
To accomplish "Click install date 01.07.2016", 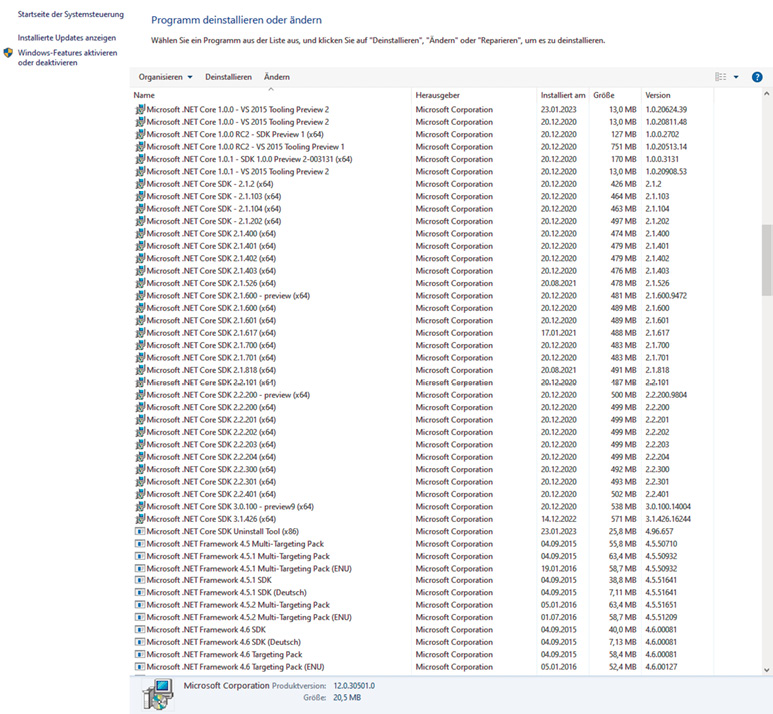I will point(559,617).
